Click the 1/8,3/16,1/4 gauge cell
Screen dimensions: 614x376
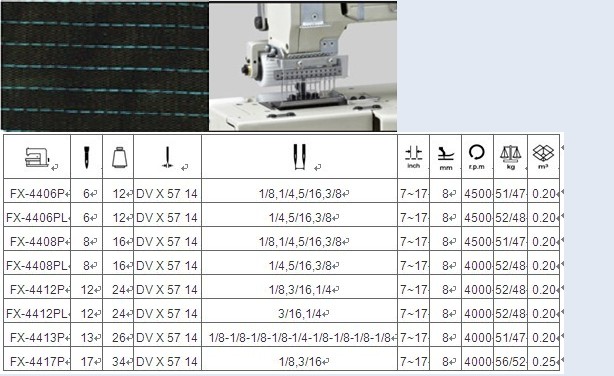pos(300,290)
